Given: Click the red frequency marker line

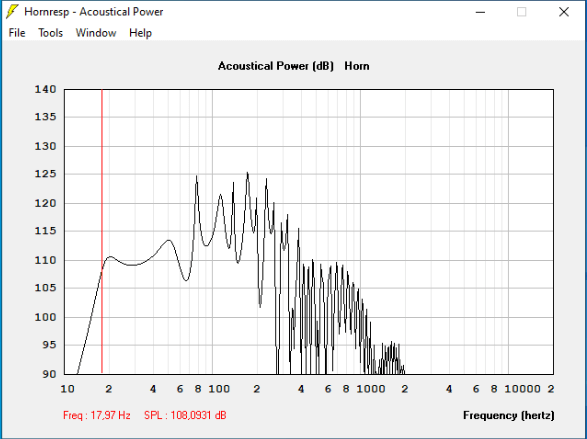Looking at the screenshot, I should [x=102, y=231].
